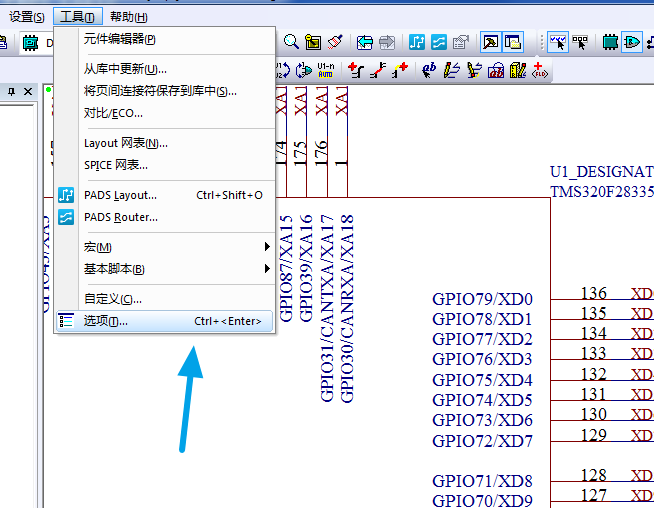The image size is (654, 508).
Task: Click the PADS Layout menu entry icon
Action: (66, 195)
